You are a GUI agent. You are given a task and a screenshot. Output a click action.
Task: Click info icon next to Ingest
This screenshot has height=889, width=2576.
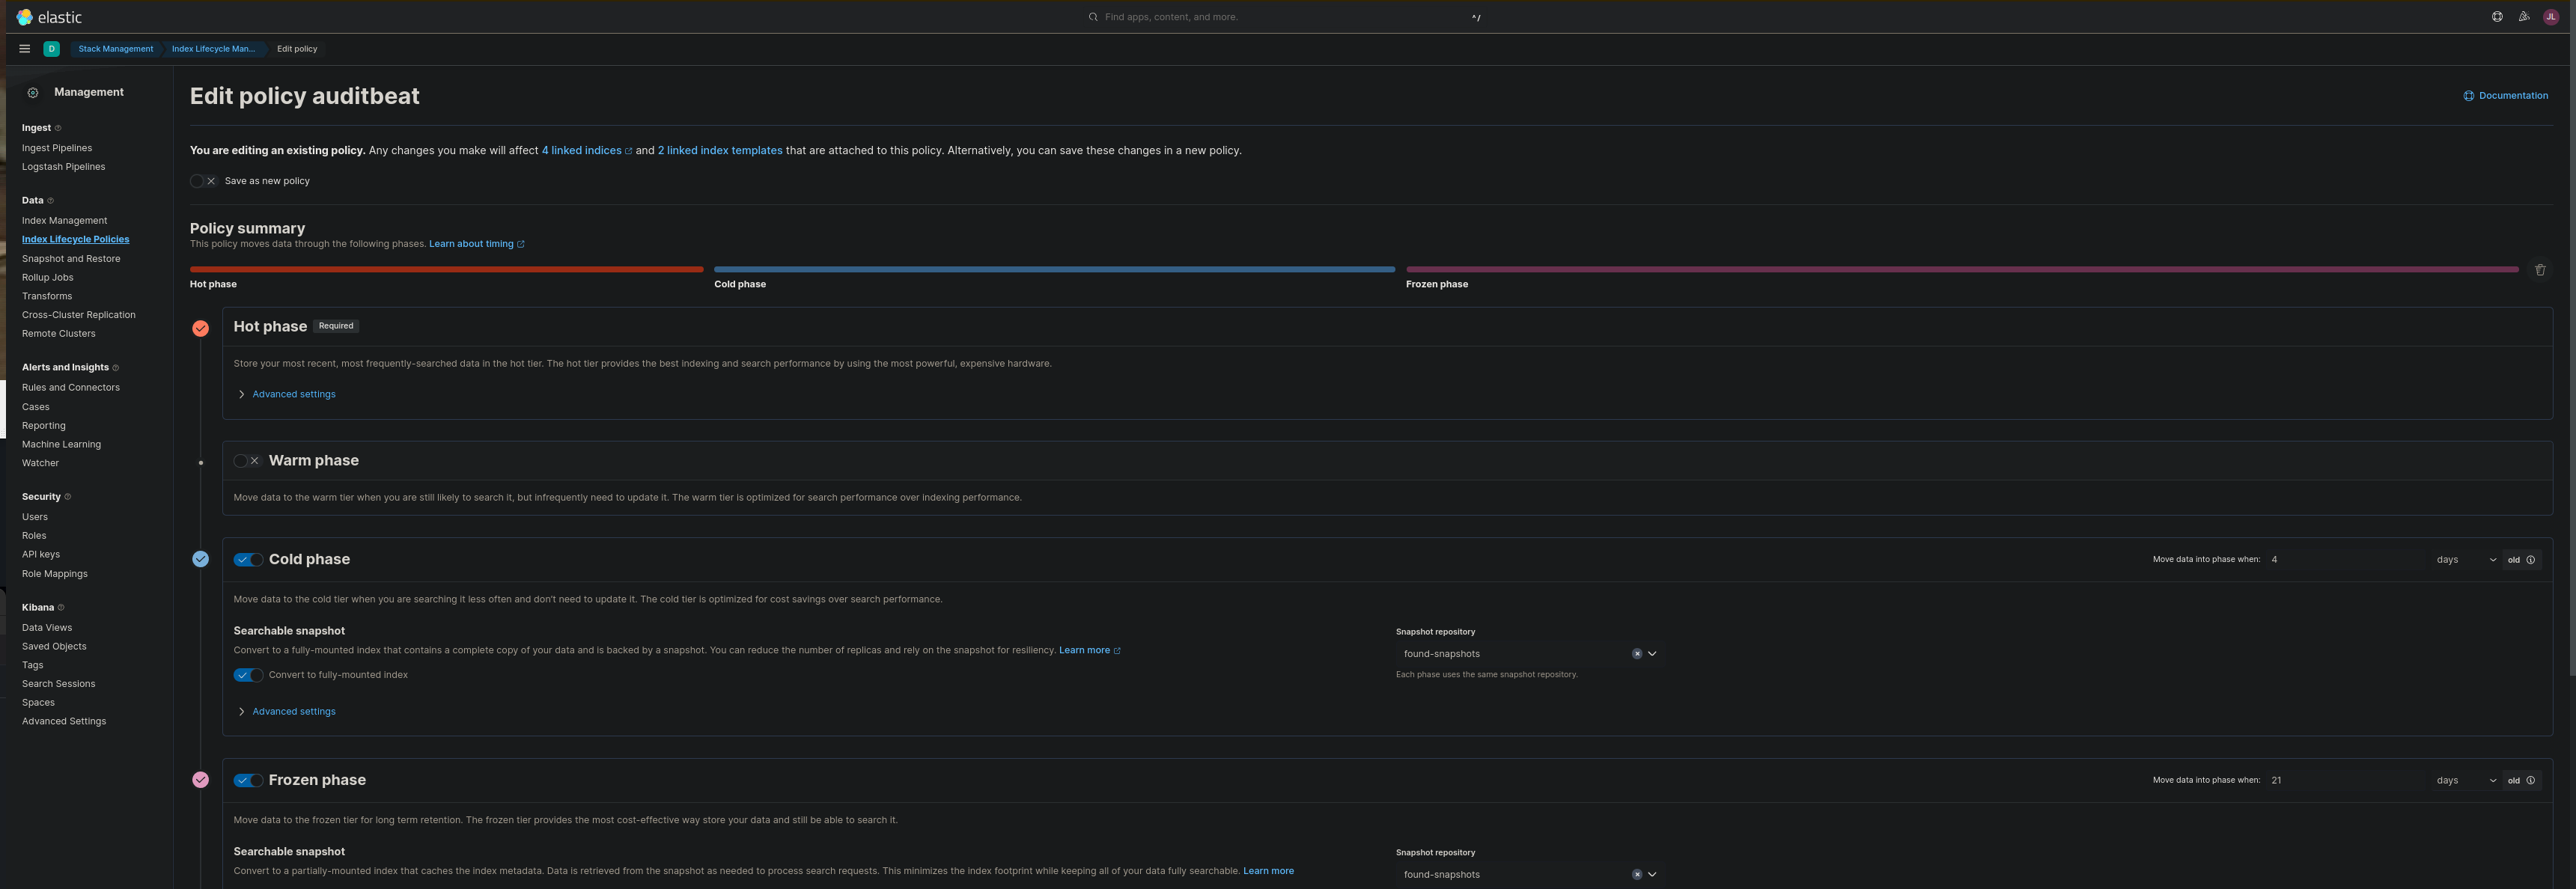tap(58, 128)
